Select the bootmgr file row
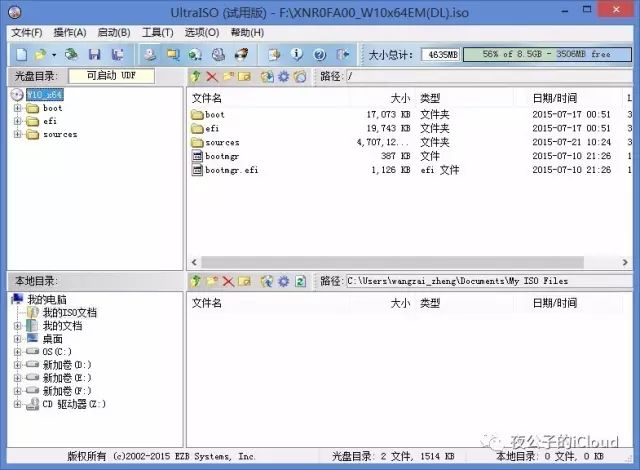Screen dimensions: 640x470 click(x=410, y=156)
